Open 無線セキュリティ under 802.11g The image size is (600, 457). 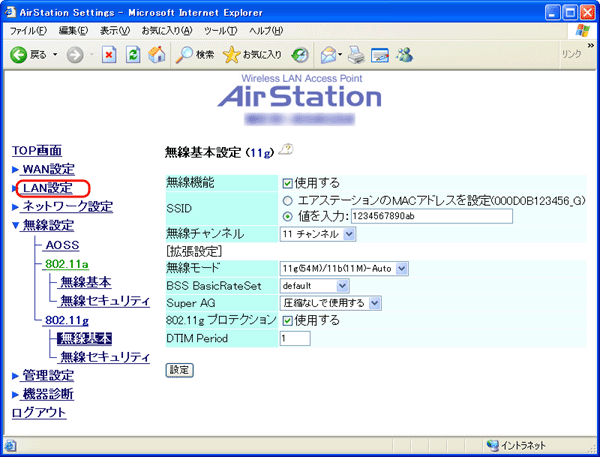tap(105, 357)
